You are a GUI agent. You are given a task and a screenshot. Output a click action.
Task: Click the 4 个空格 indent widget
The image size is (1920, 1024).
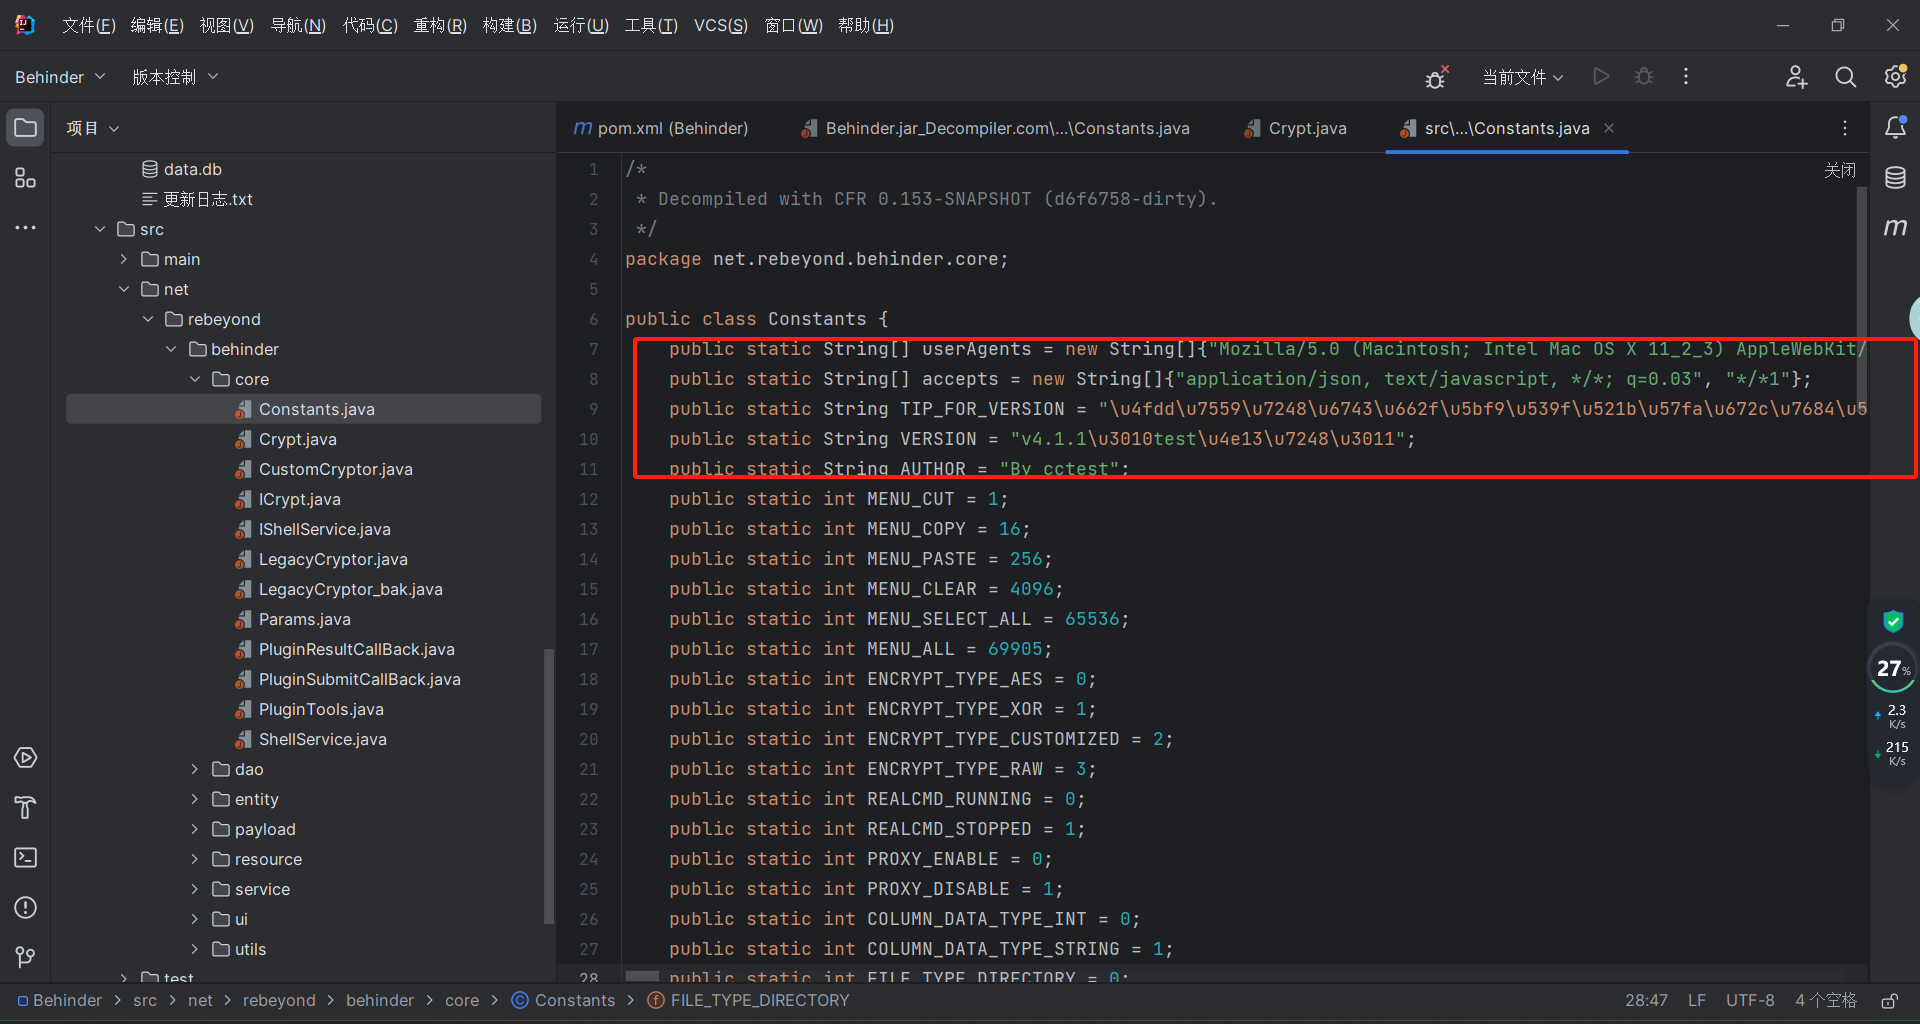pos(1825,1000)
